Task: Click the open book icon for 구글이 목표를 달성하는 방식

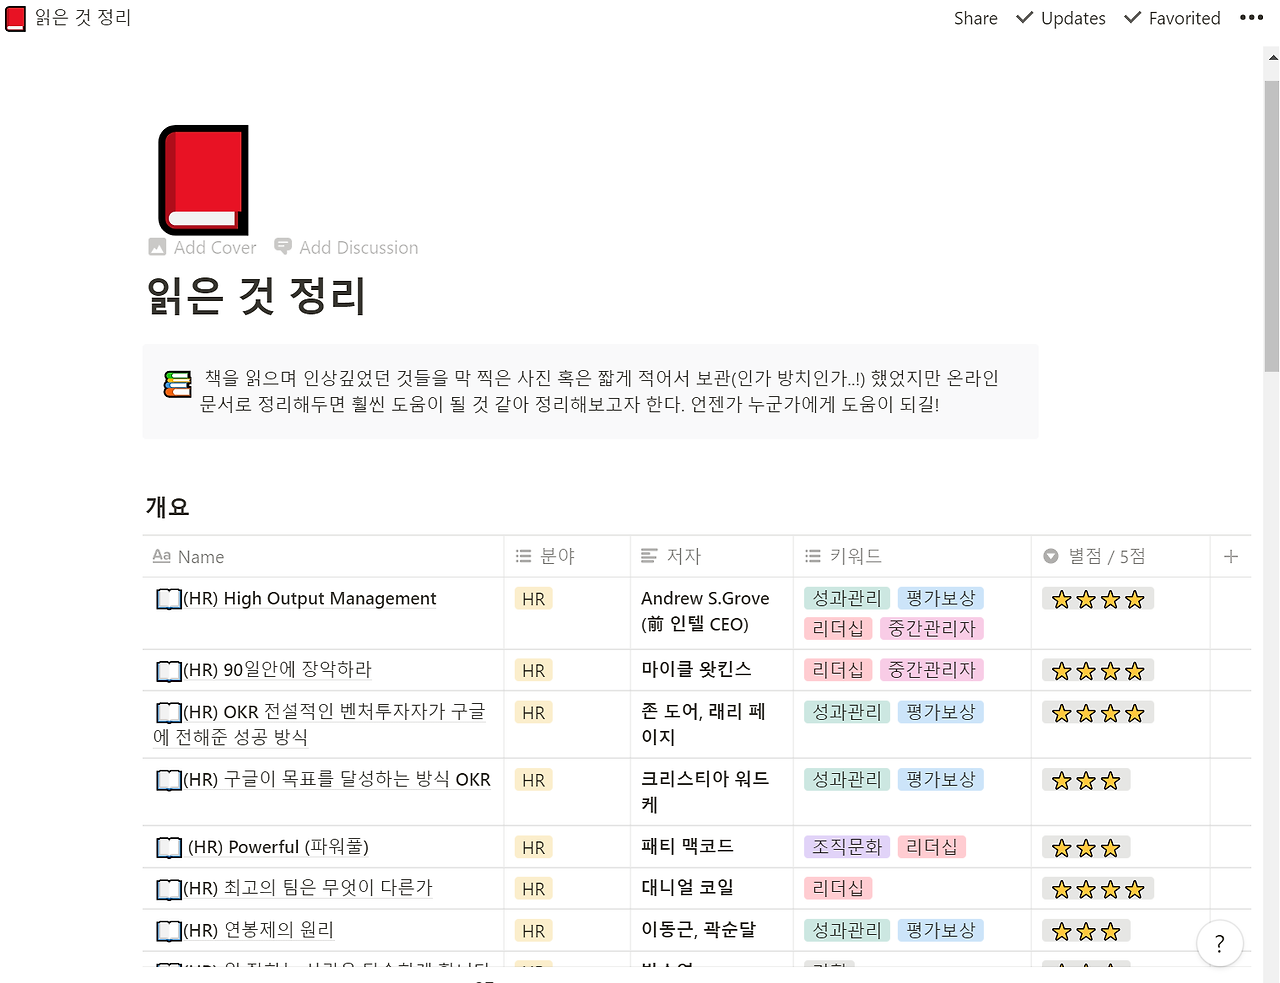Action: [x=169, y=780]
